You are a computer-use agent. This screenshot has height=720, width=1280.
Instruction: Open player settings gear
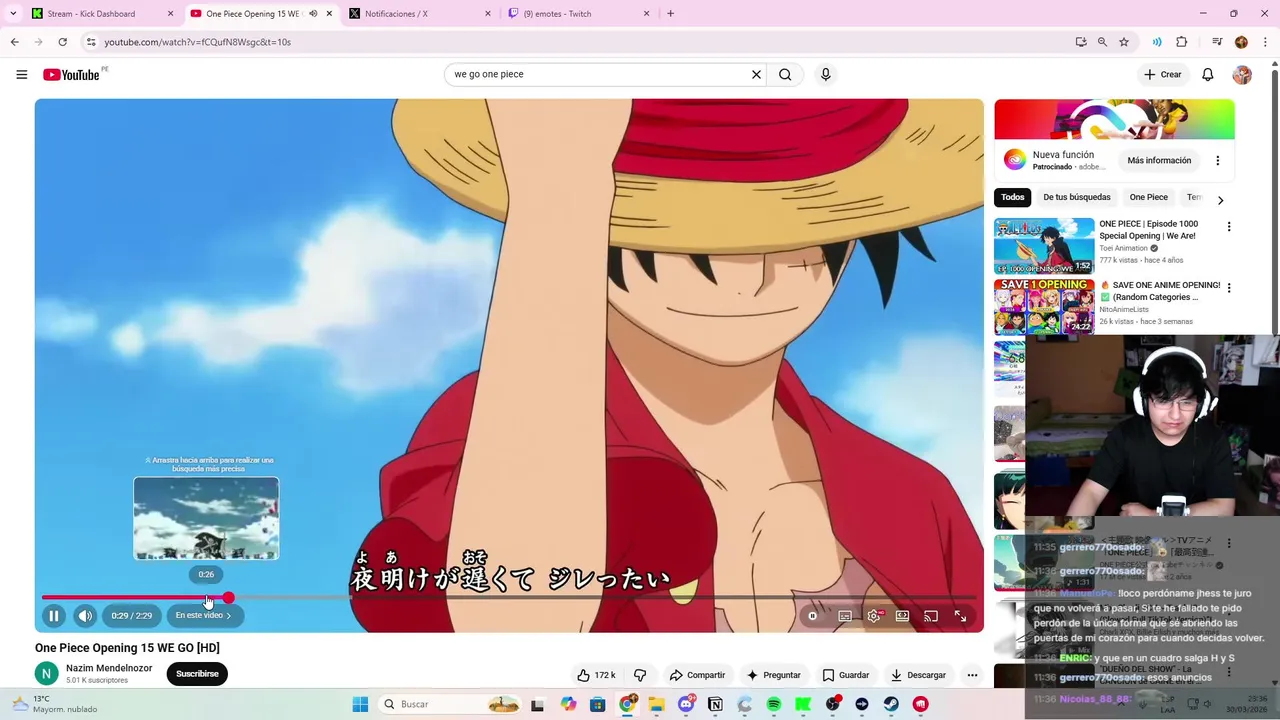click(874, 616)
